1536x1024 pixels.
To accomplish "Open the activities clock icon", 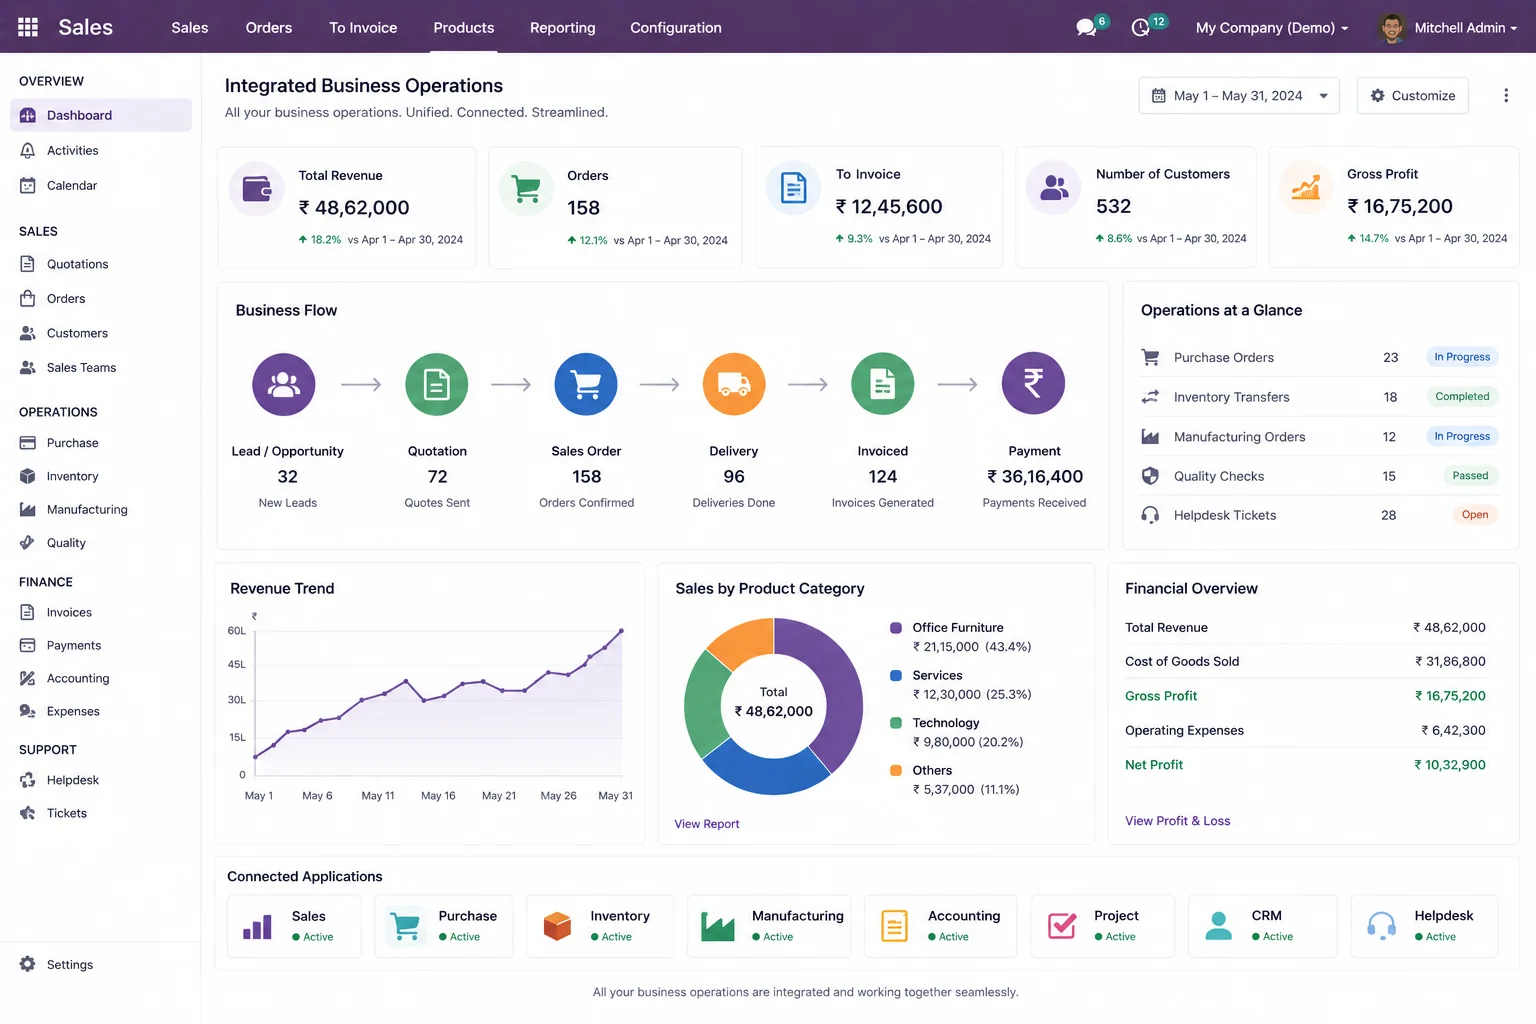I will point(1140,28).
